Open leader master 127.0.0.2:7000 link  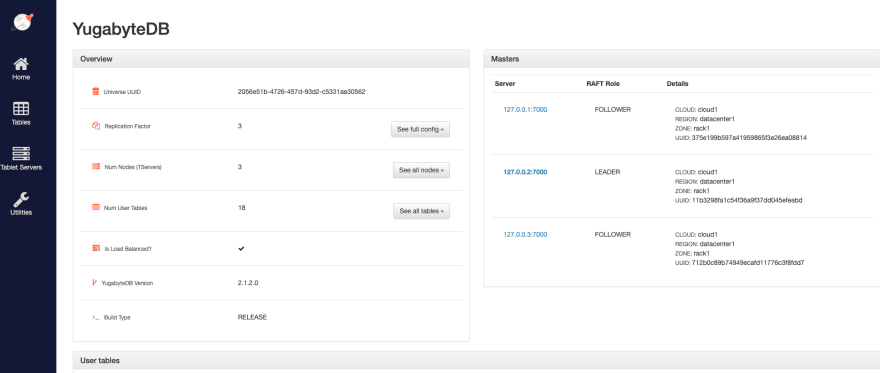pyautogui.click(x=525, y=172)
